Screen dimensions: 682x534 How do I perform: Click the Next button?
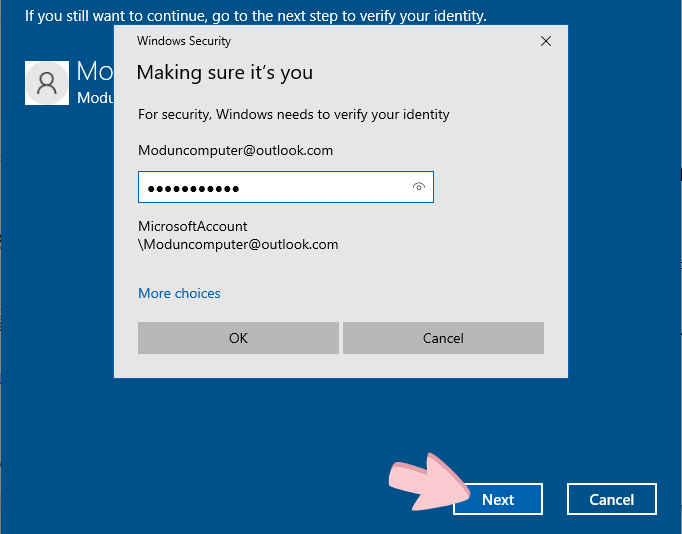498,499
